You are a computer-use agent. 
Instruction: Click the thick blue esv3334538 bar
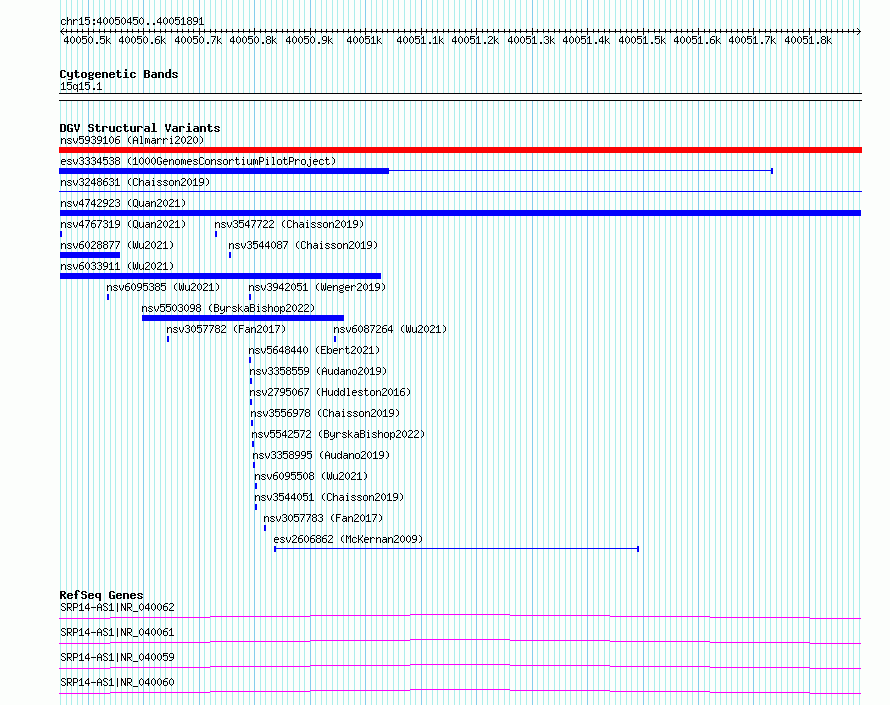[224, 171]
